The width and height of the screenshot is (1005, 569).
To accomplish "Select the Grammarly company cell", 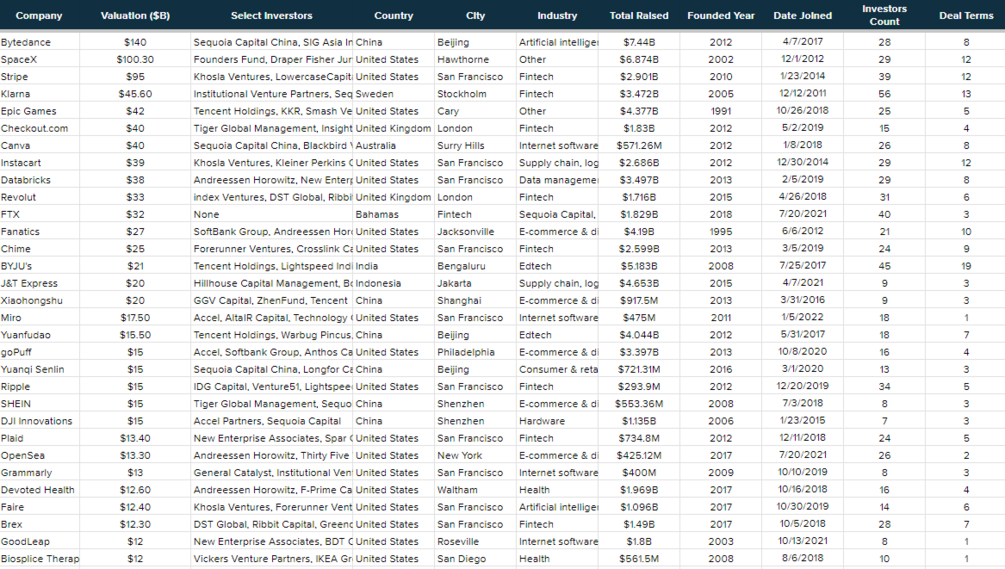I will pos(40,474).
